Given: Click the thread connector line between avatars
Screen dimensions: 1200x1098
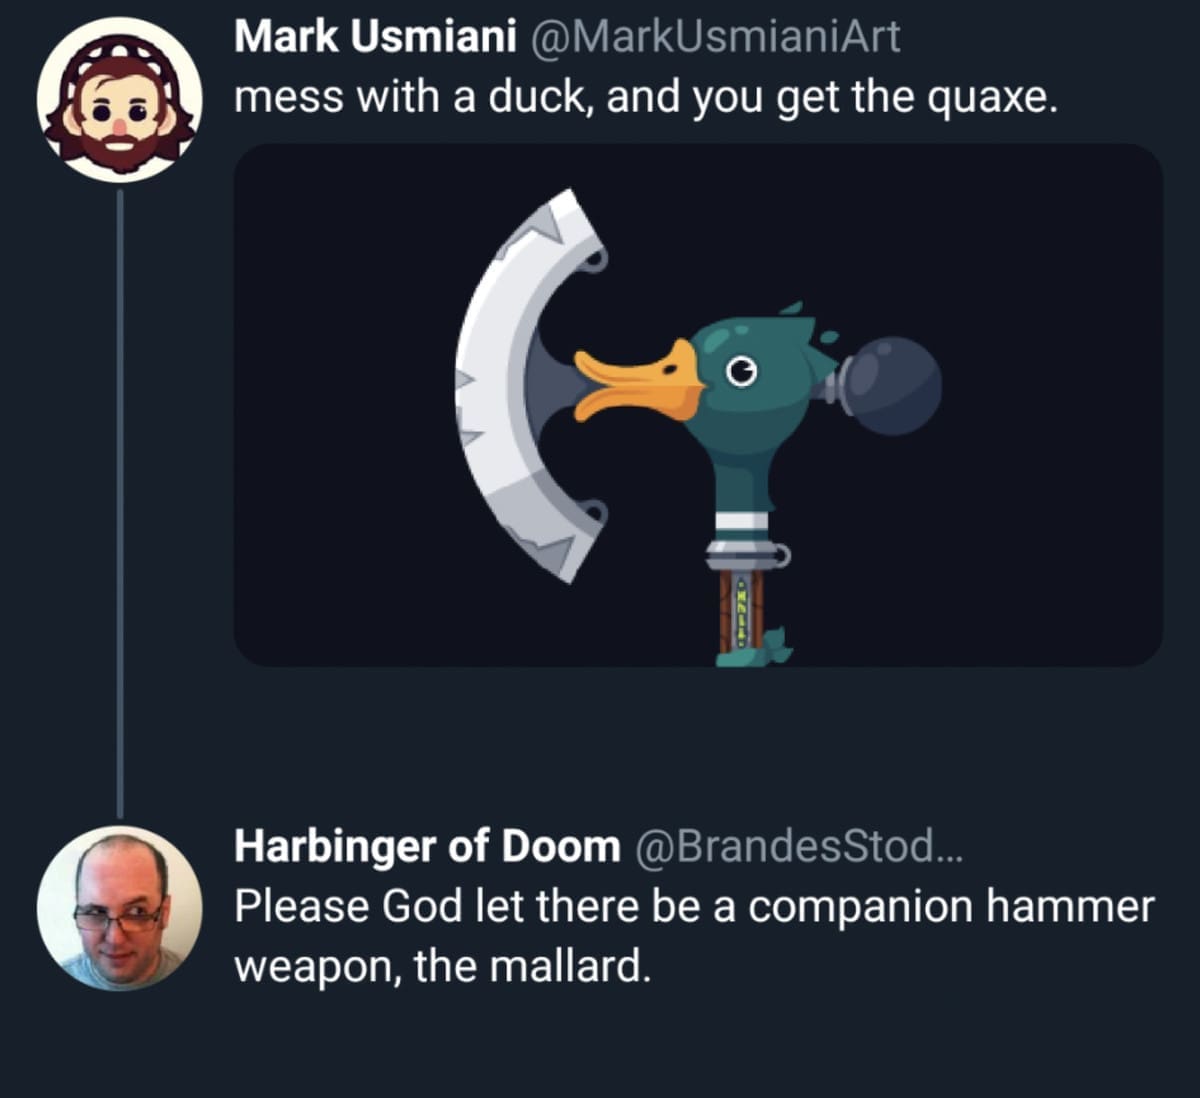Looking at the screenshot, I should [x=119, y=504].
